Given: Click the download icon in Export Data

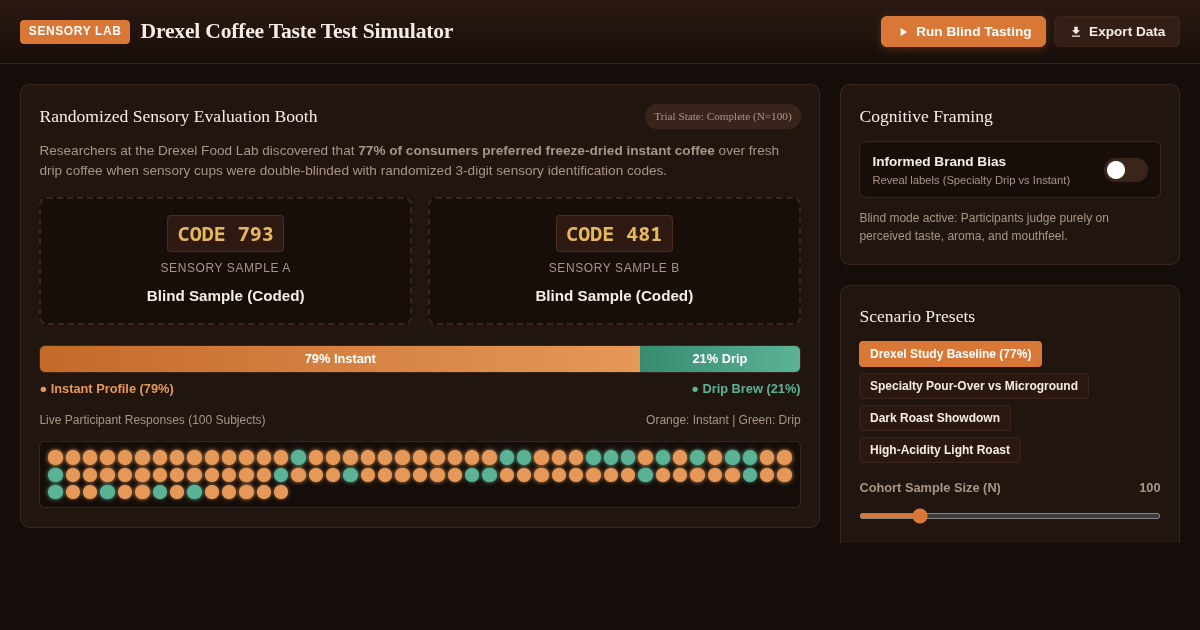Looking at the screenshot, I should pyautogui.click(x=1076, y=32).
